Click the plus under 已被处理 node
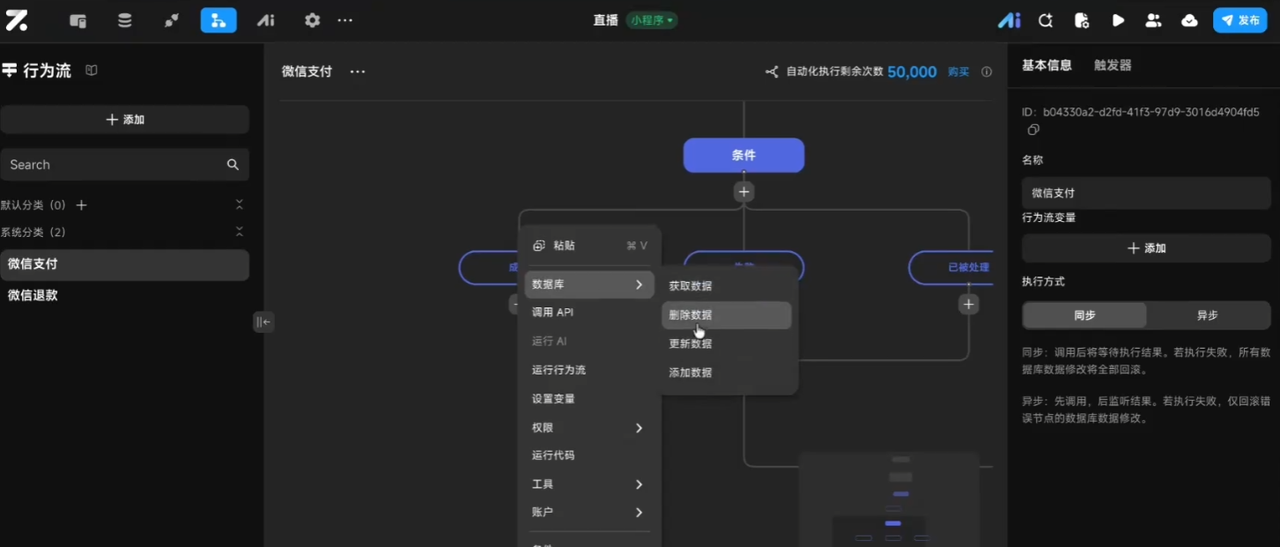 pyautogui.click(x=968, y=304)
